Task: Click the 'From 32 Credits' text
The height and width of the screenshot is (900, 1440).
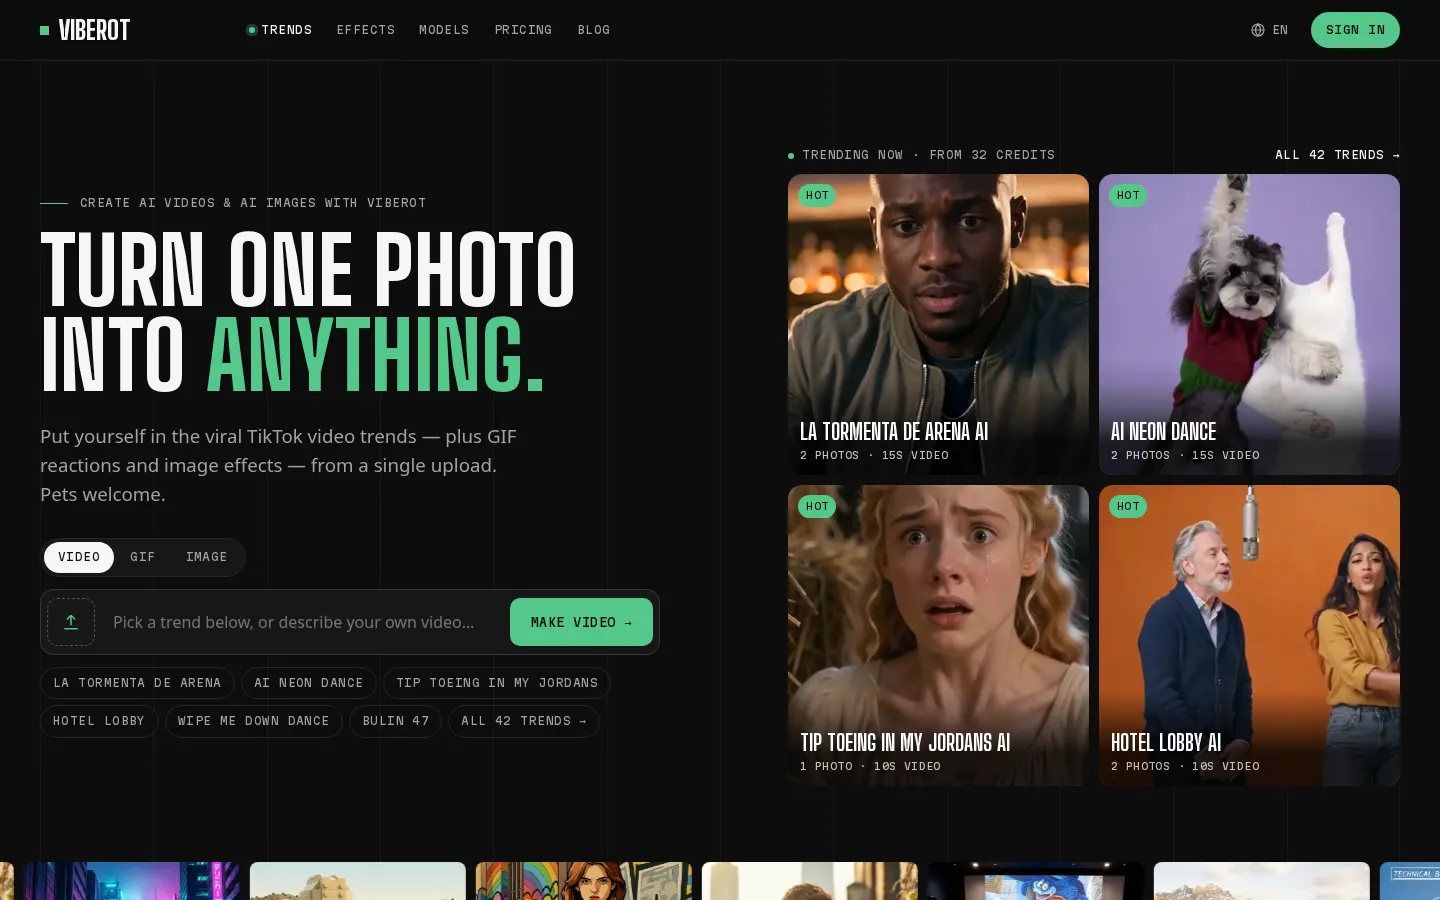Action: (992, 155)
